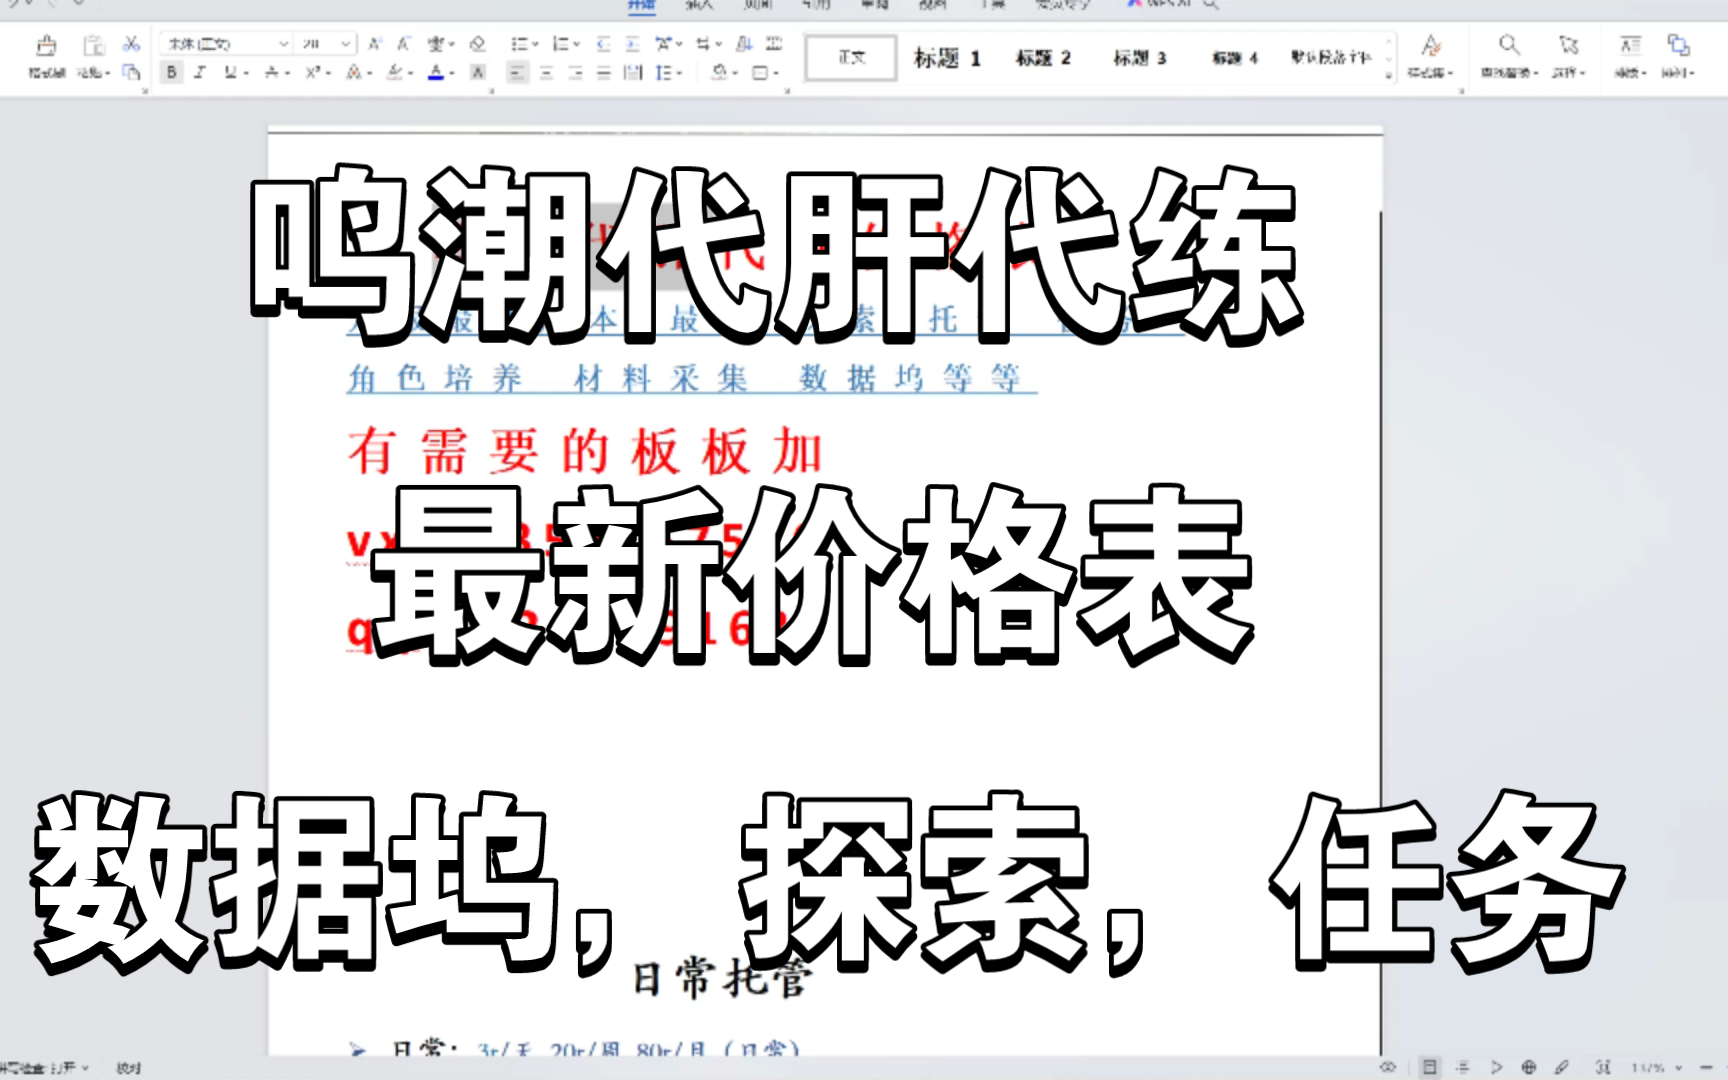
Task: Right-align the paragraph text
Action: pos(575,73)
